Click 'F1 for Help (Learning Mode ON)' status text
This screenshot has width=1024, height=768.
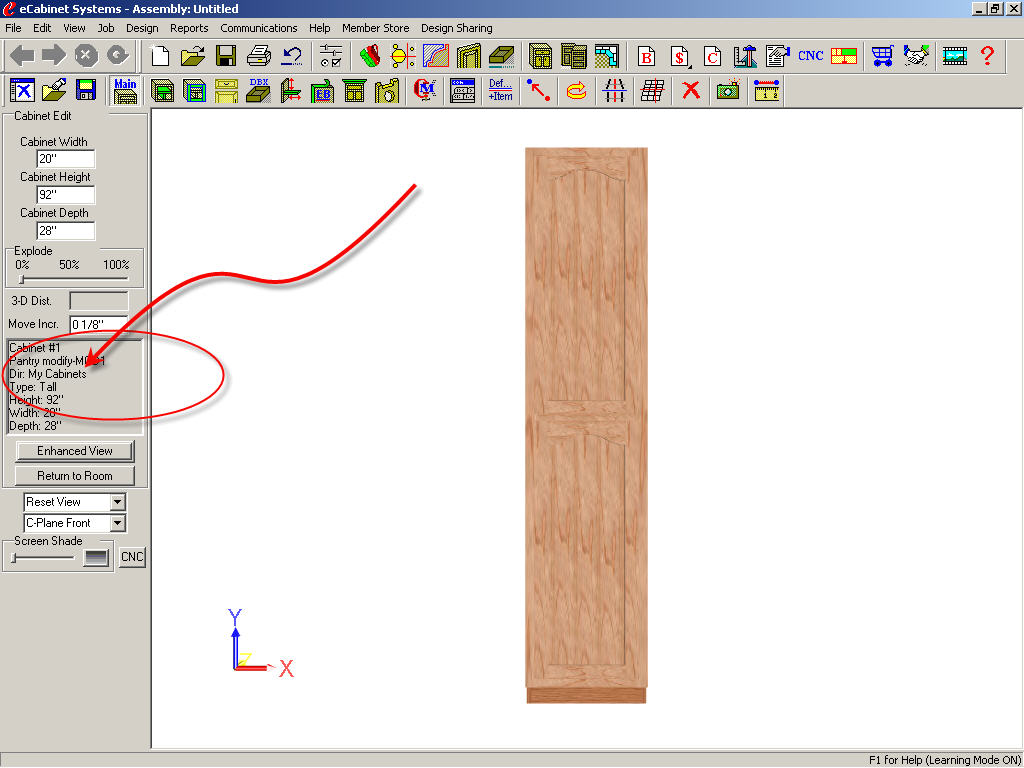[944, 760]
